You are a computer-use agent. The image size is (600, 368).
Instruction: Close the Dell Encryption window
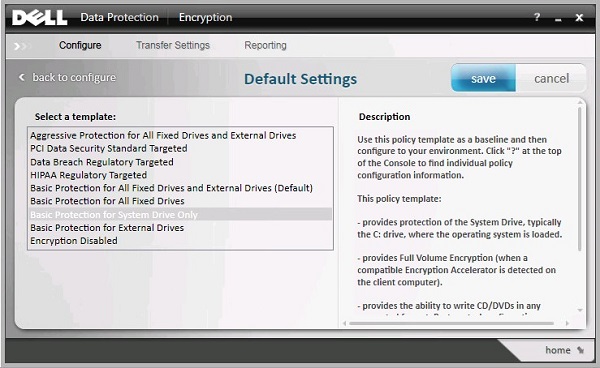(579, 18)
